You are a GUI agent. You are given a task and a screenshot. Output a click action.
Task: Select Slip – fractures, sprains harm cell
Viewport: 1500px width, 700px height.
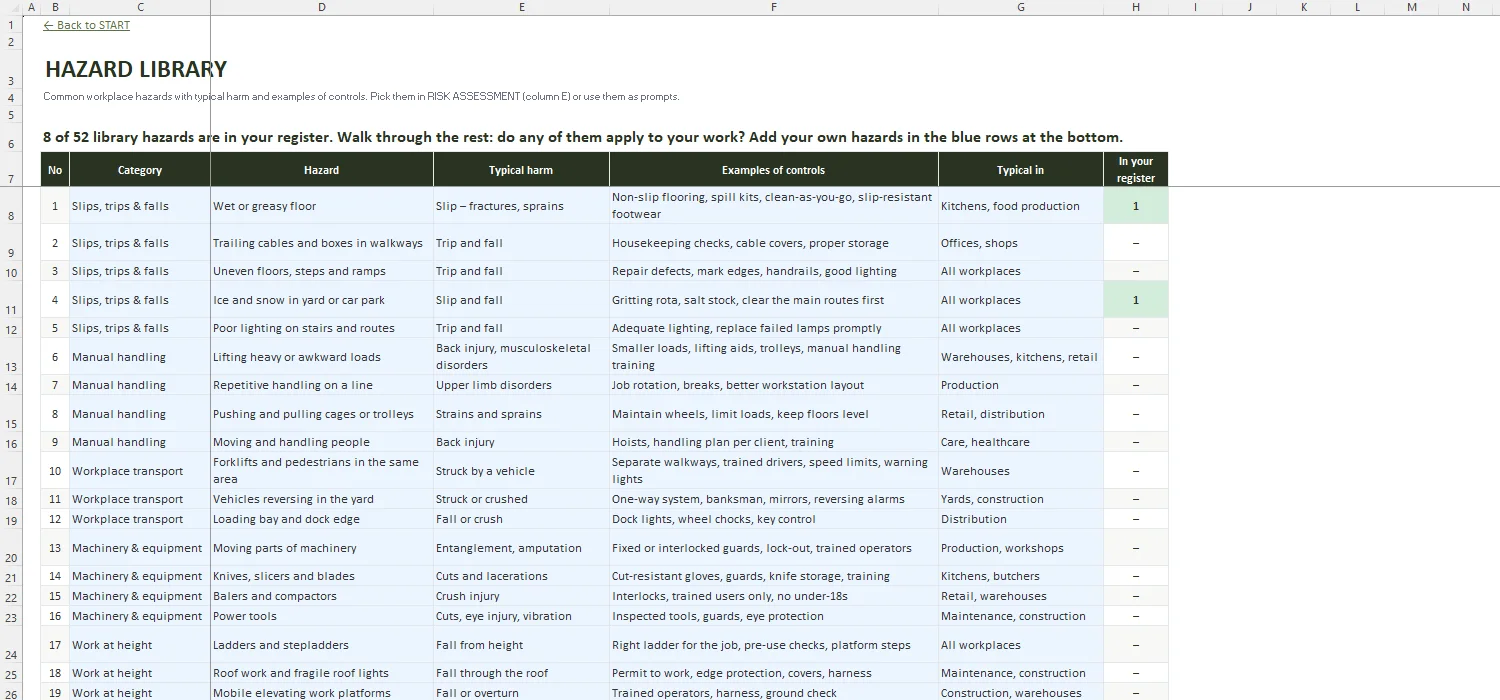pyautogui.click(x=521, y=206)
